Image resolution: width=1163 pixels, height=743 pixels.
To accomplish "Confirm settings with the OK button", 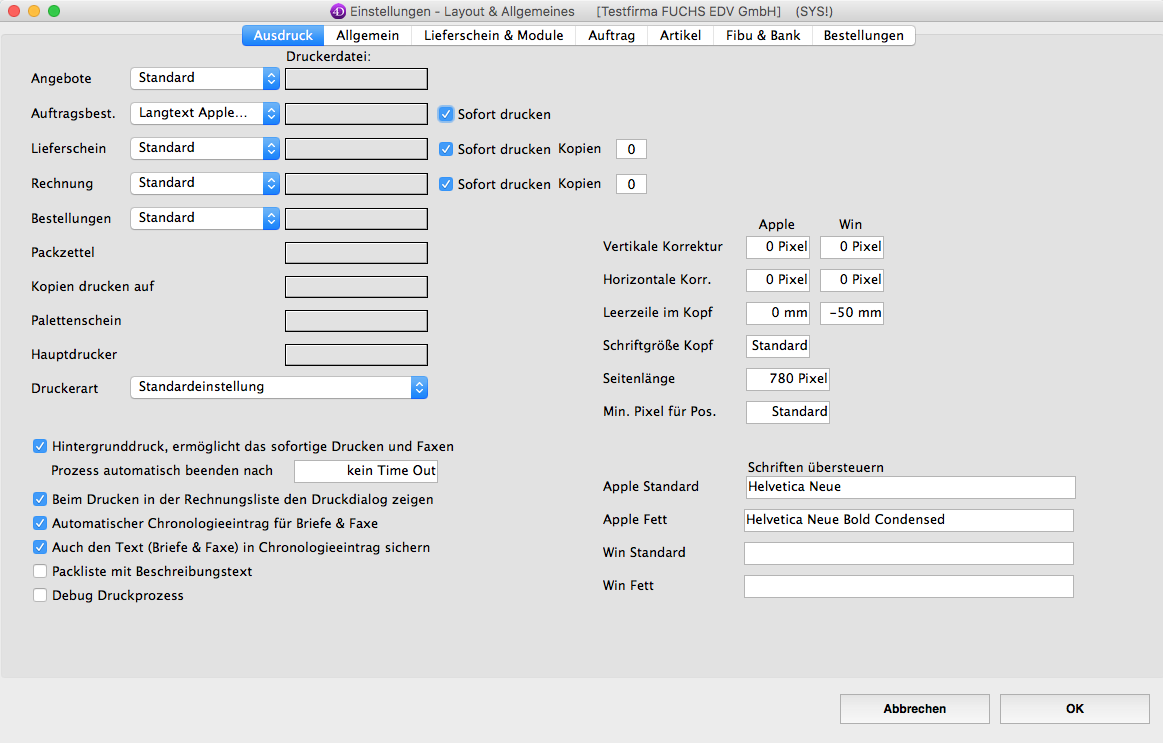I will click(x=1074, y=709).
